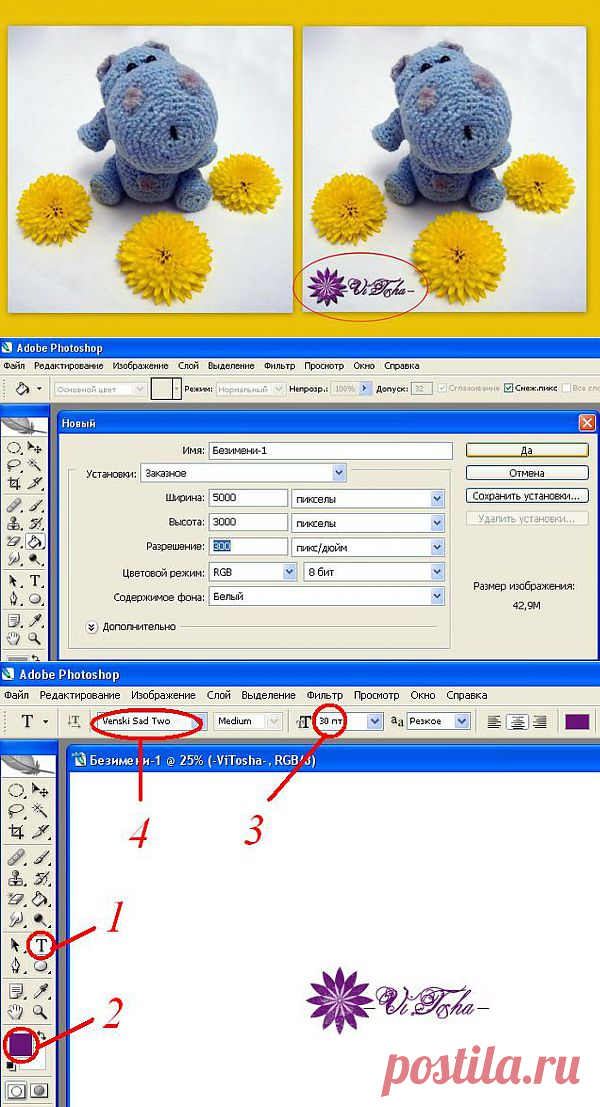Image resolution: width=600 pixels, height=1107 pixels.
Task: Open the font size dropdown showing 30 пт
Action: coord(375,721)
